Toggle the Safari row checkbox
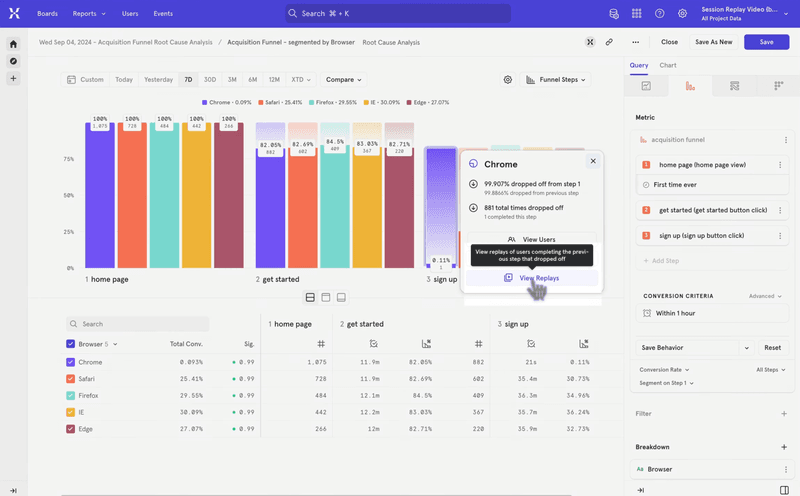This screenshot has height=496, width=800. point(70,379)
